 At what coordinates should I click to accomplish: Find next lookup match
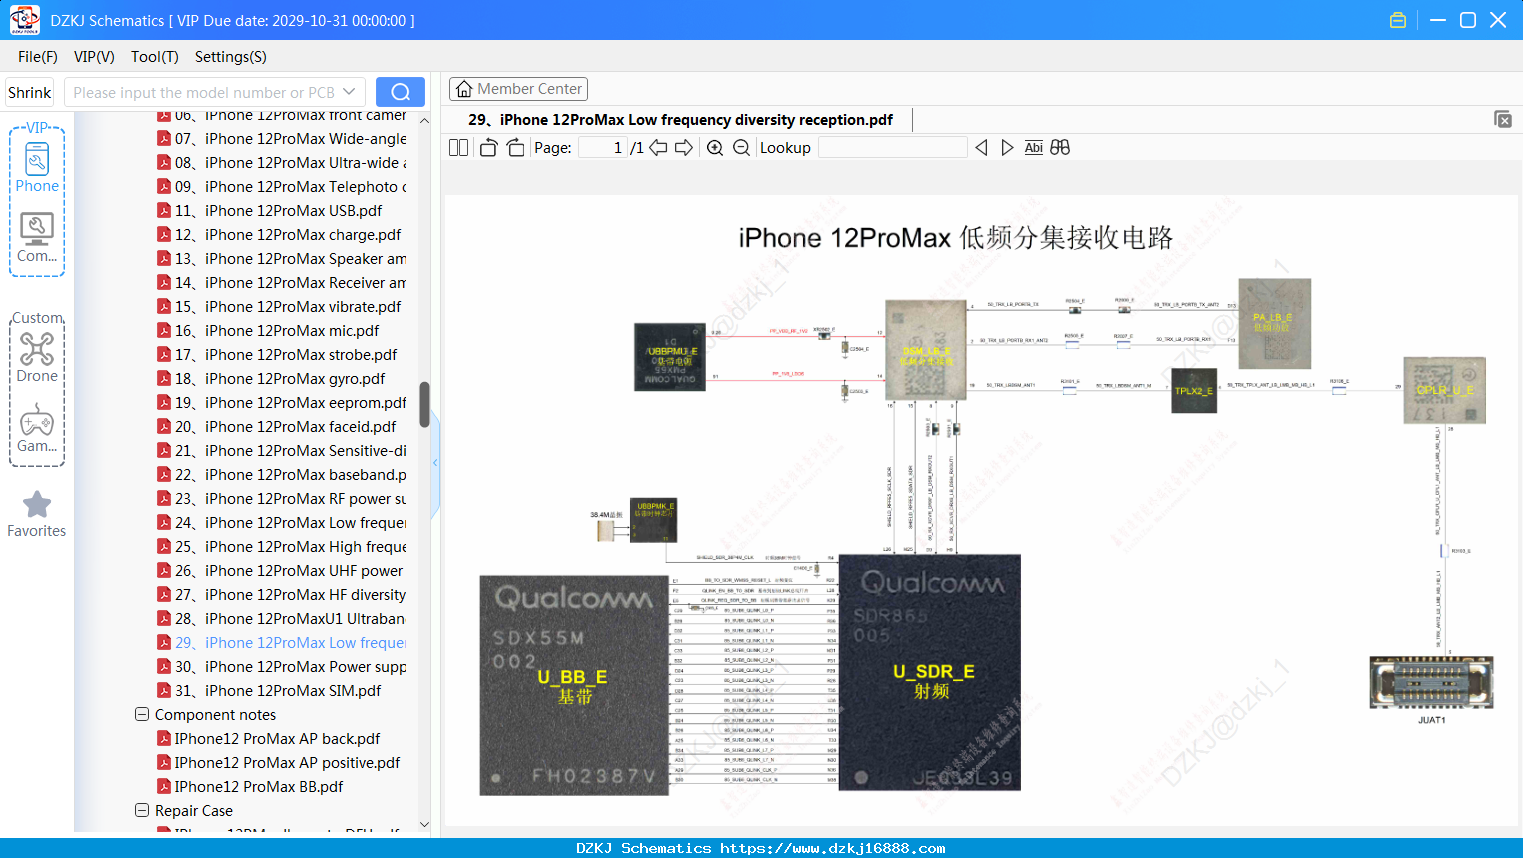1007,148
